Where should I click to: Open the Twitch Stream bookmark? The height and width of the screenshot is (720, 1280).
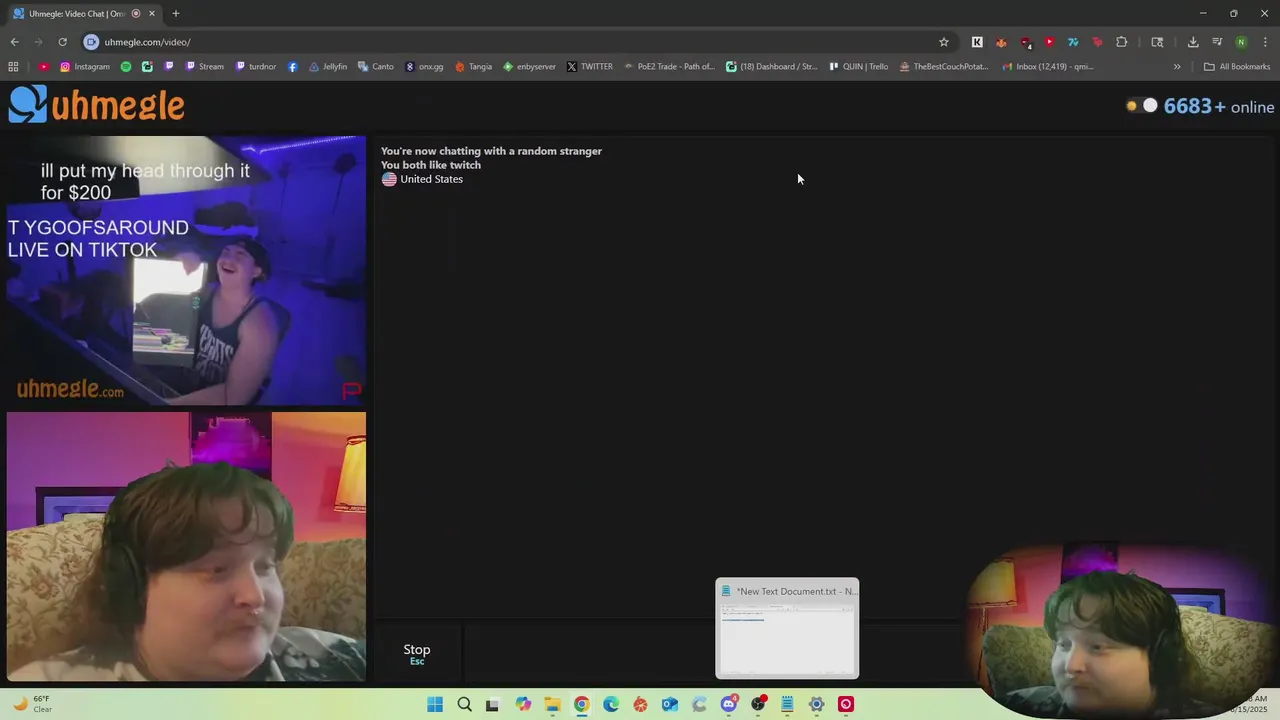coord(204,67)
